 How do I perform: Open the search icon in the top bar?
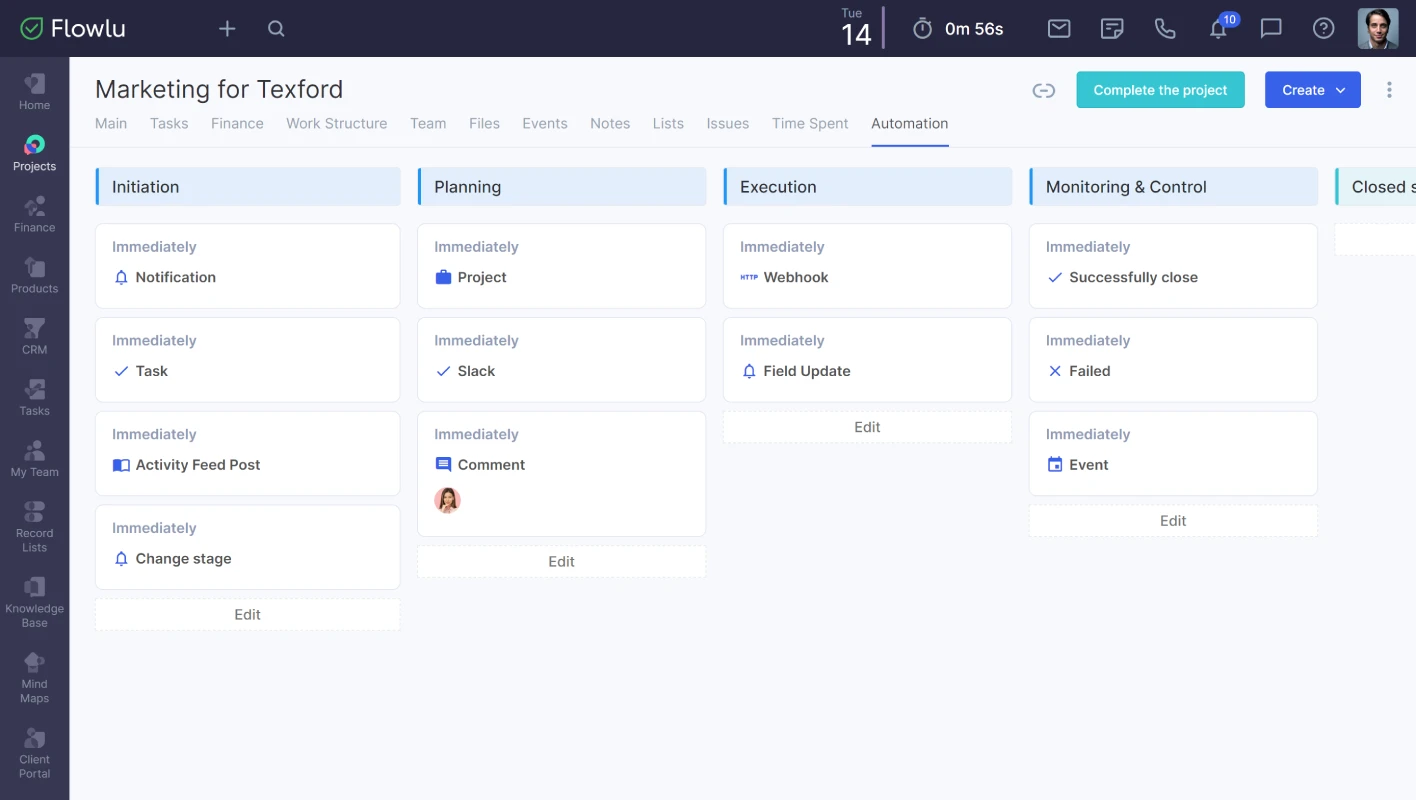tap(276, 28)
